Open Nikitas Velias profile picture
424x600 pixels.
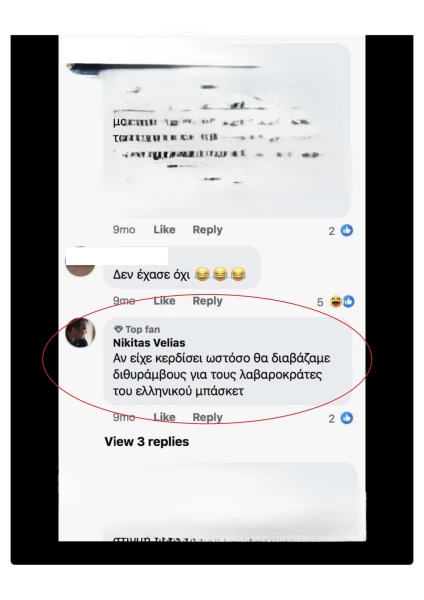(x=80, y=332)
